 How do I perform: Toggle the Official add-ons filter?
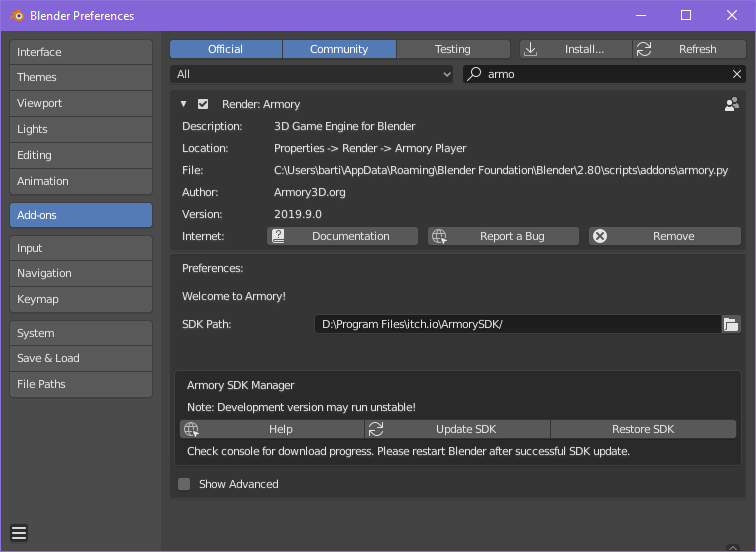click(x=226, y=49)
